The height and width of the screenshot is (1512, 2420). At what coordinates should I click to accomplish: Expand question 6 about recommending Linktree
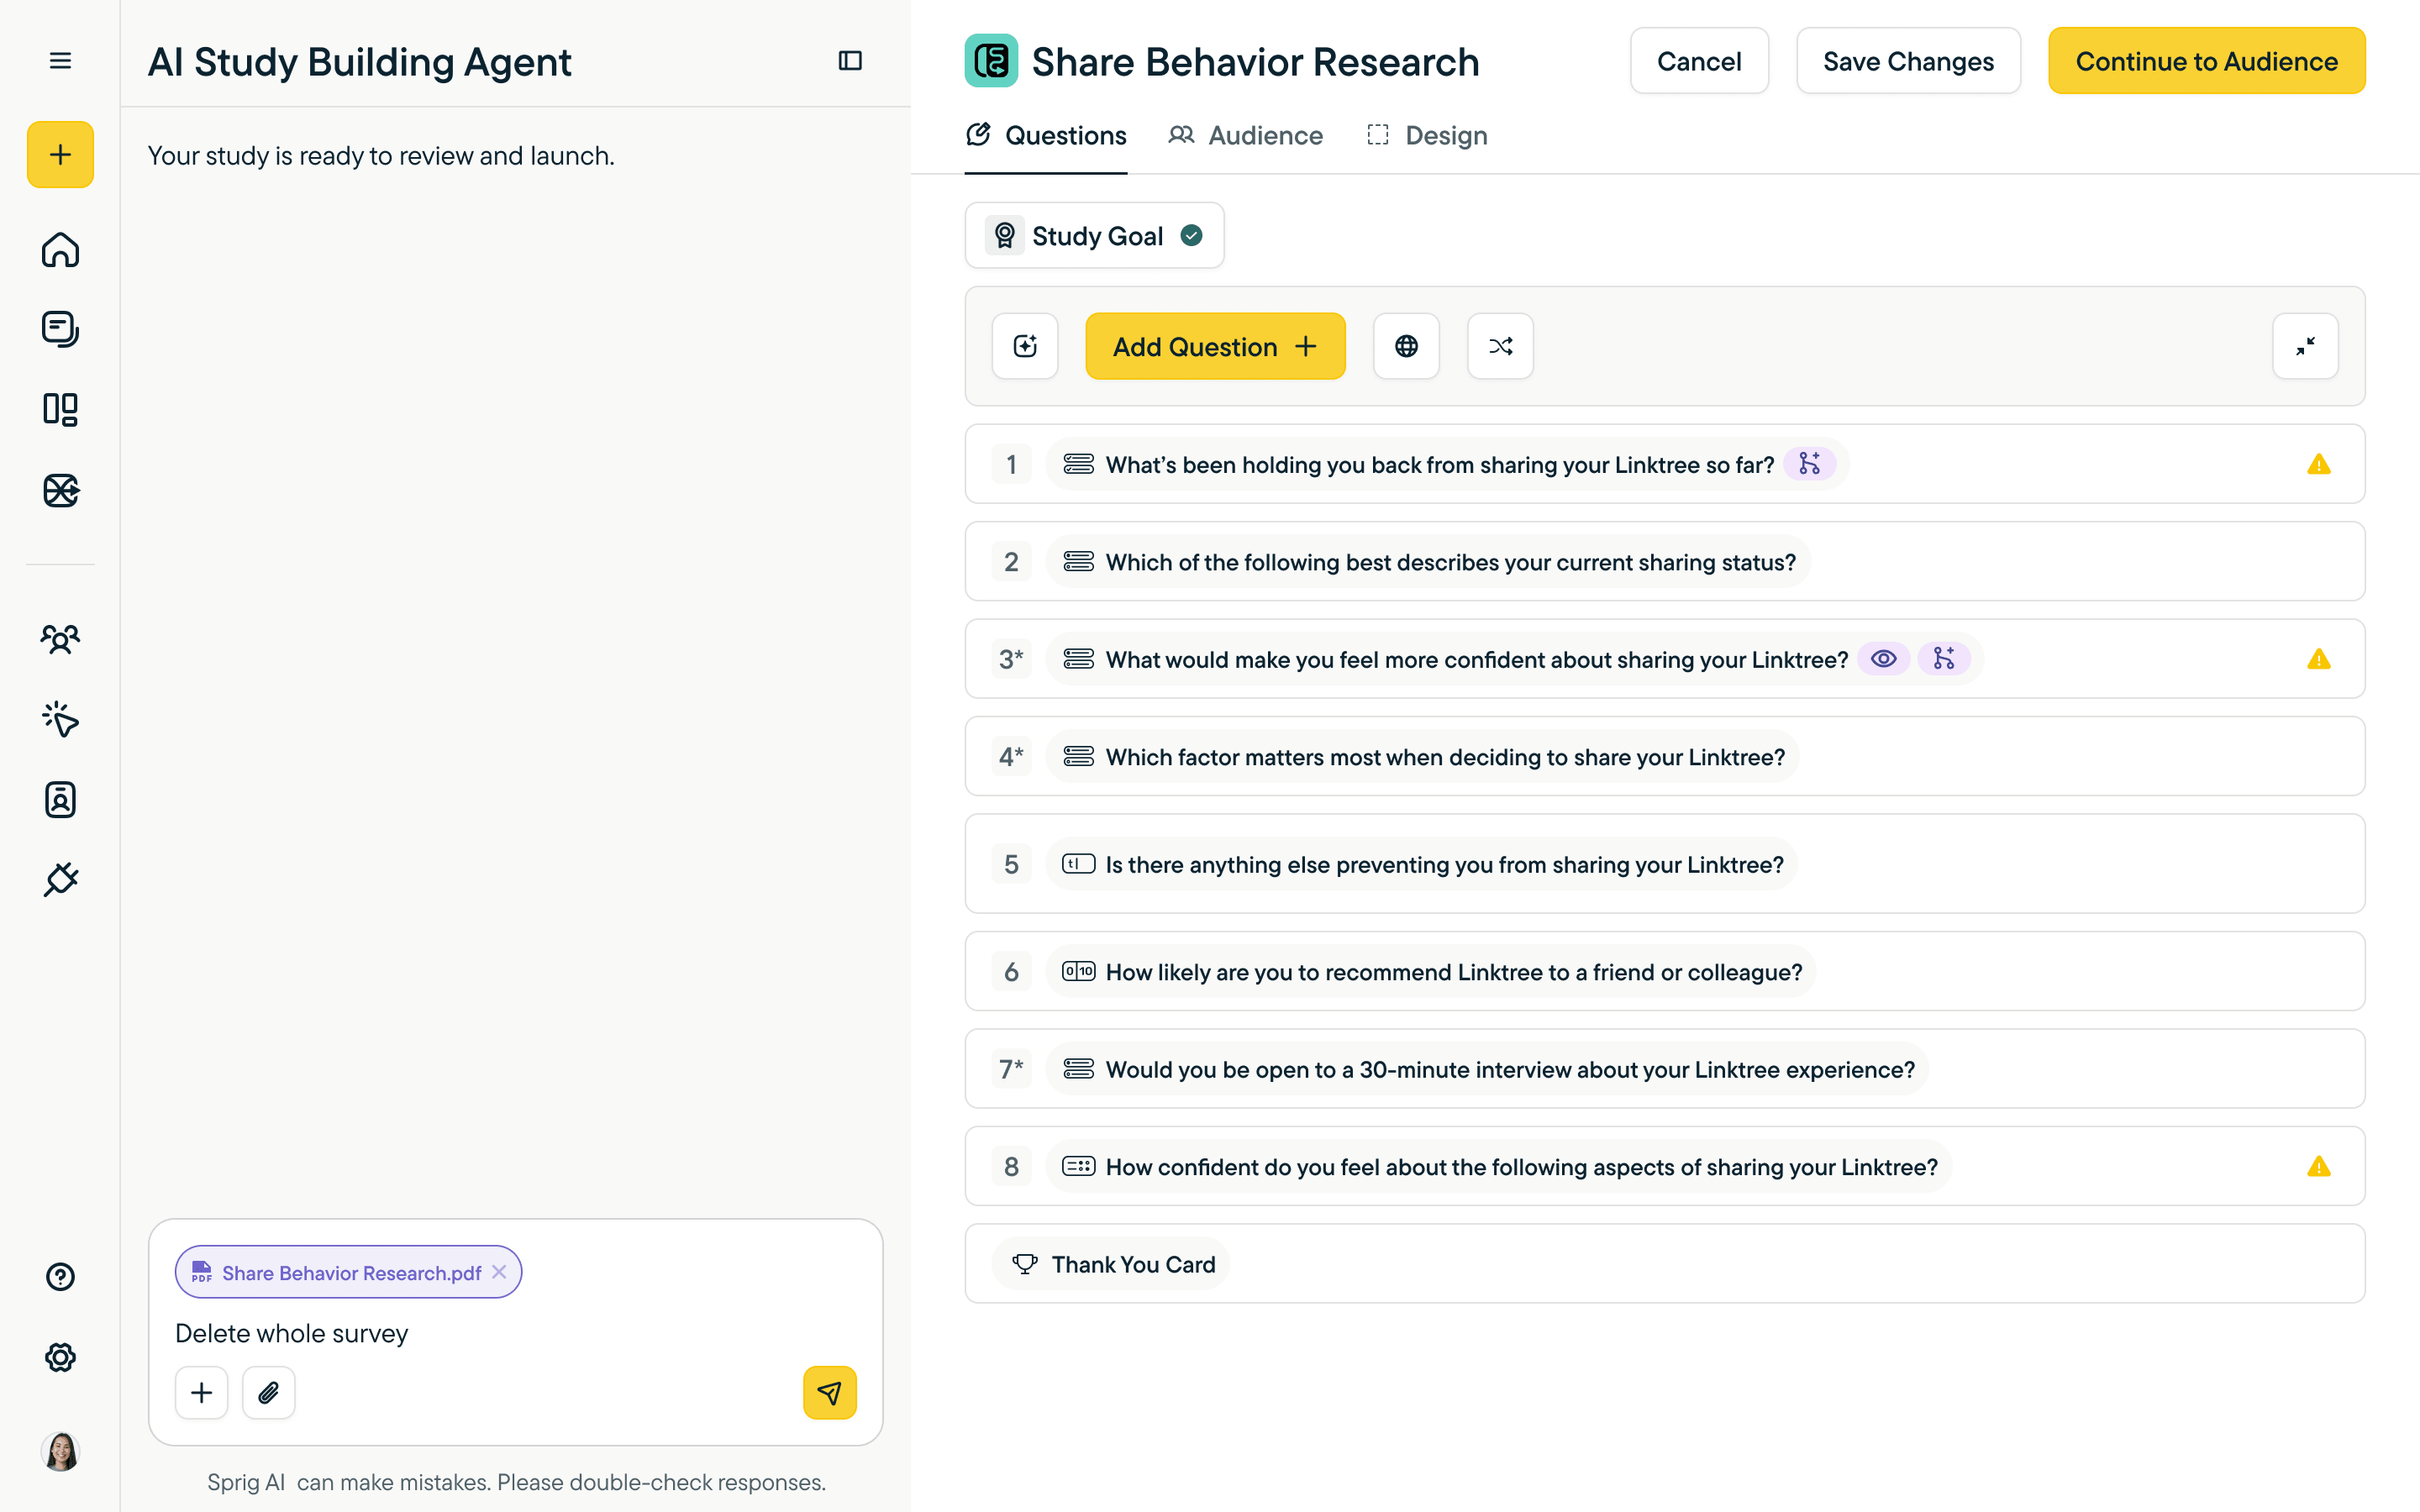pyautogui.click(x=1664, y=971)
